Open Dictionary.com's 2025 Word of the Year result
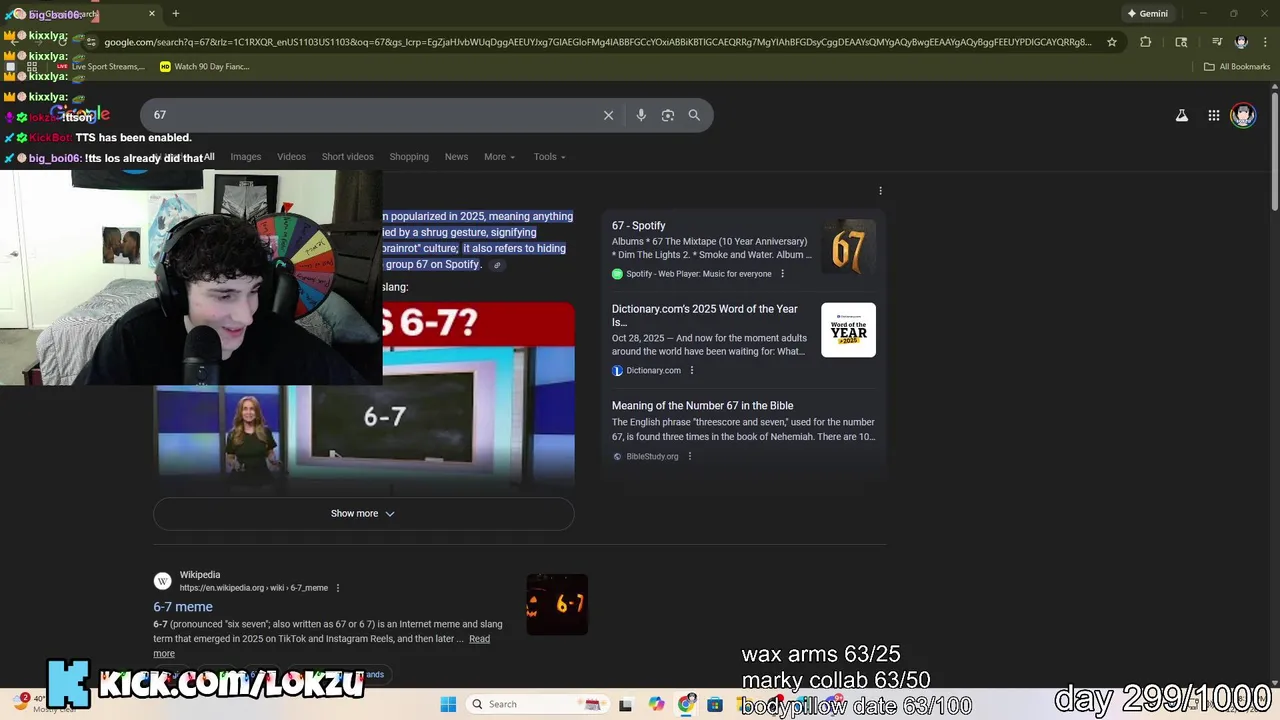The image size is (1280, 720). point(705,316)
